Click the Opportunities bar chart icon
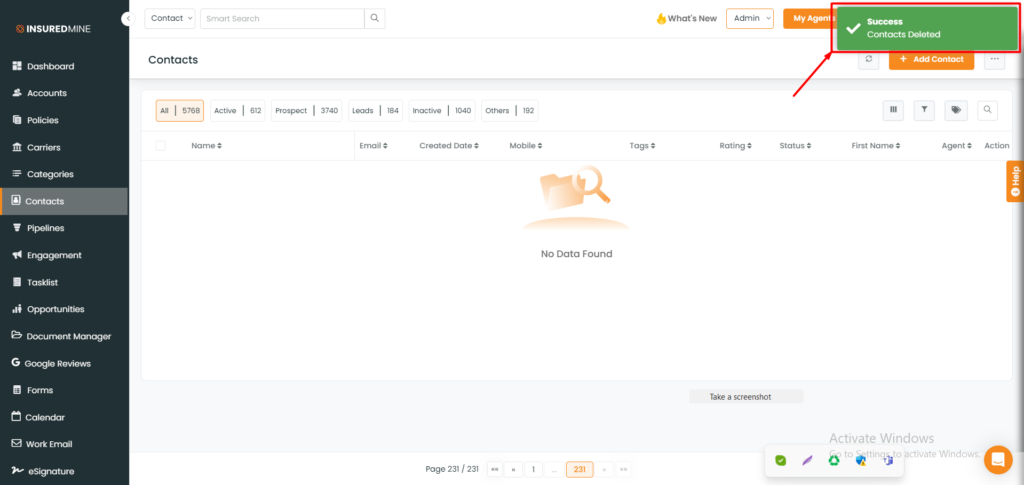Image resolution: width=1024 pixels, height=485 pixels. pyautogui.click(x=17, y=309)
